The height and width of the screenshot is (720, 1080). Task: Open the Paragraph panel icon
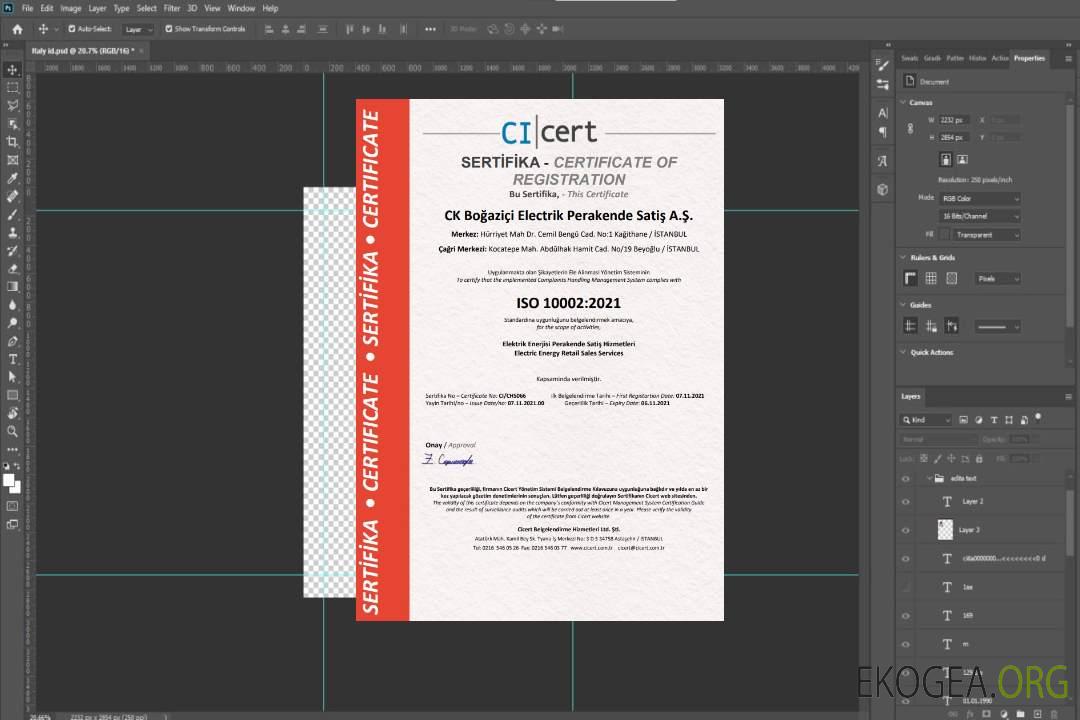882,132
